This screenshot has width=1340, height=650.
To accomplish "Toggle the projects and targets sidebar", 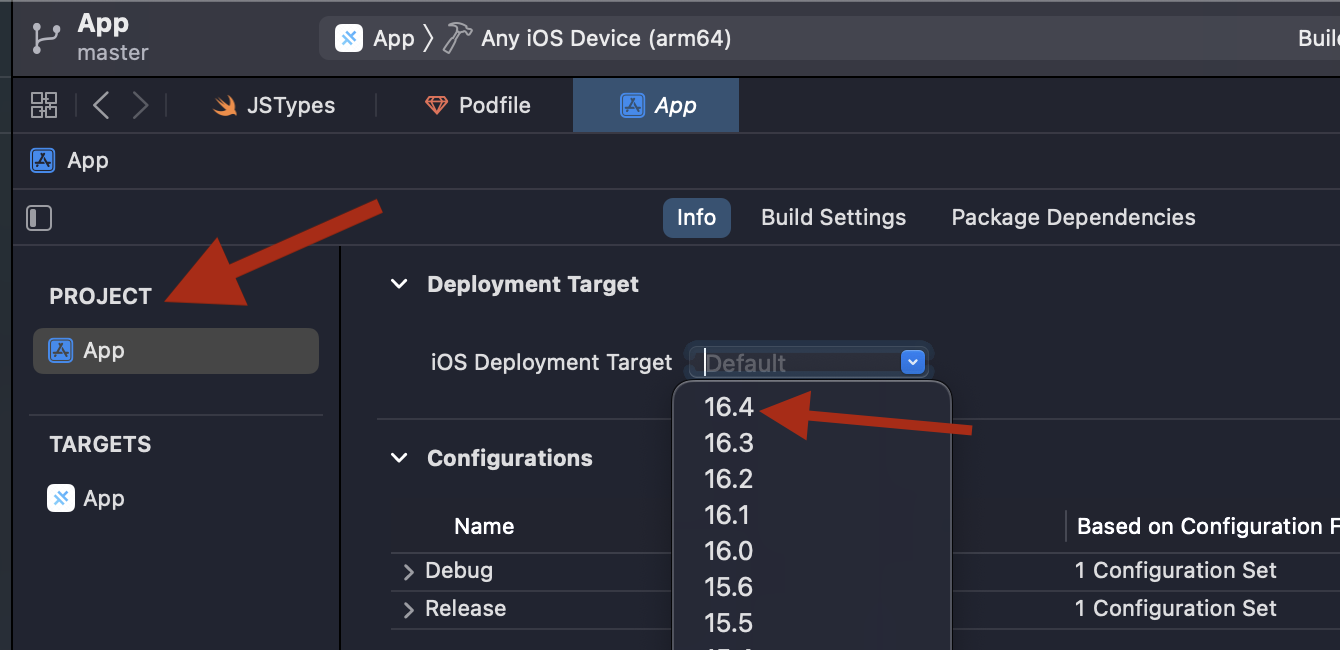I will [x=39, y=218].
